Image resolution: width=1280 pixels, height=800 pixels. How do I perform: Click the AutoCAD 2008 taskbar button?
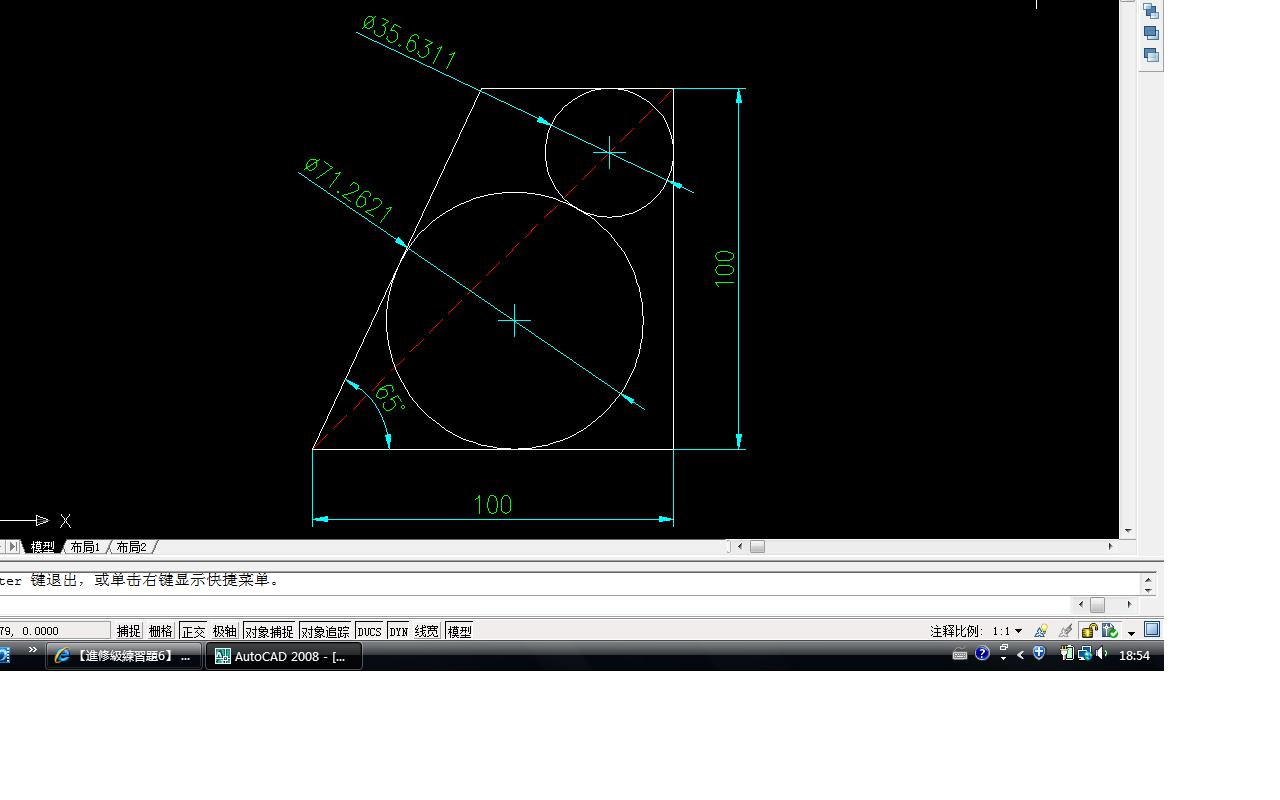pyautogui.click(x=284, y=656)
